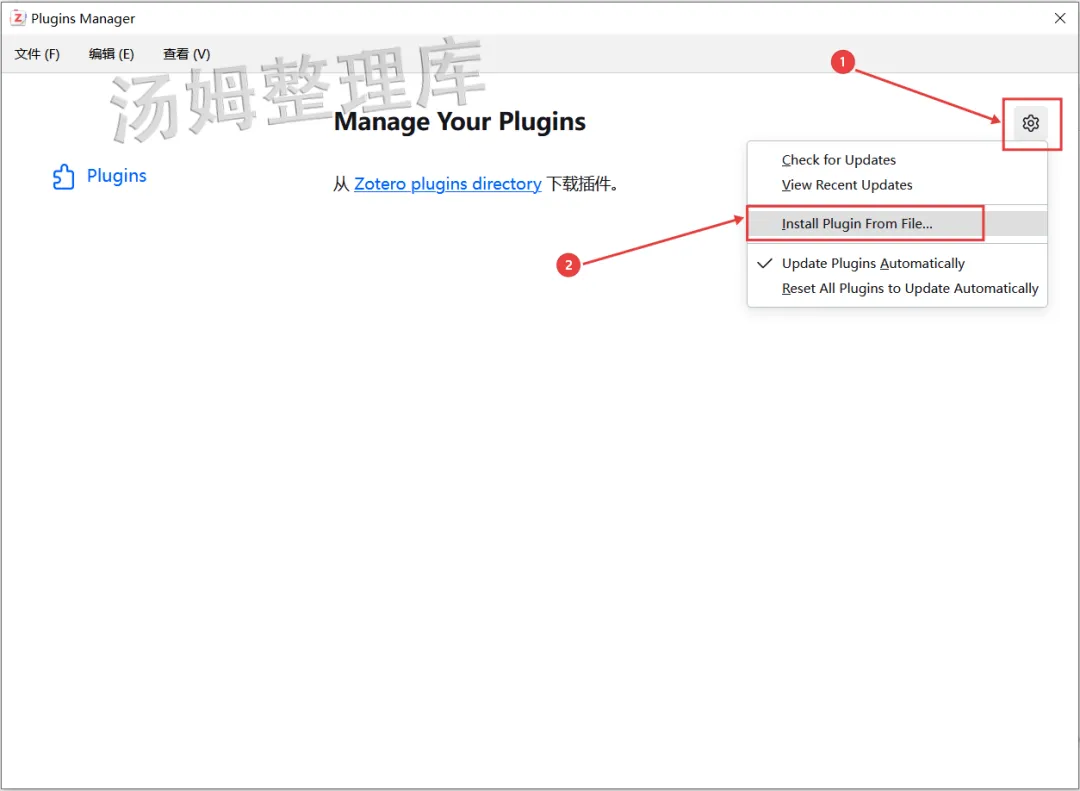Close the Plugins Manager window
Image resolution: width=1080 pixels, height=791 pixels.
[1060, 19]
